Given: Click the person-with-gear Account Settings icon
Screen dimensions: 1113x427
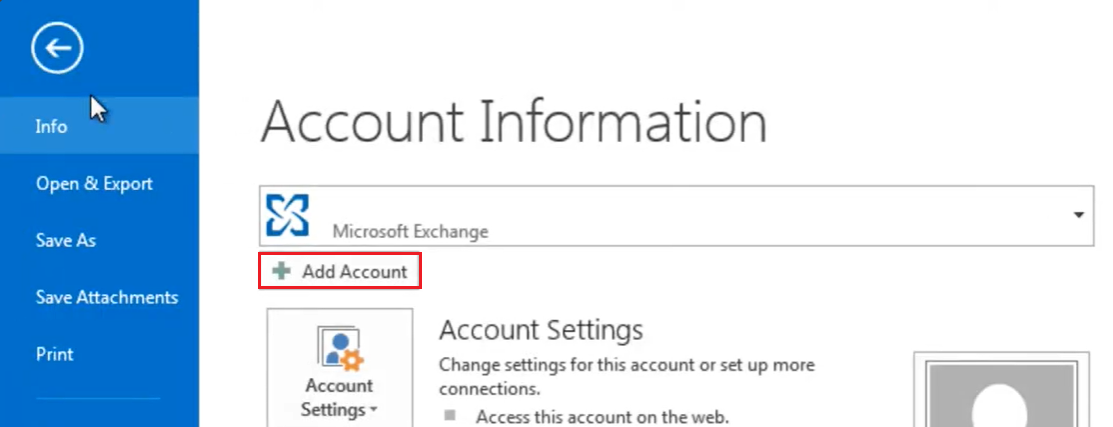Looking at the screenshot, I should [x=339, y=348].
